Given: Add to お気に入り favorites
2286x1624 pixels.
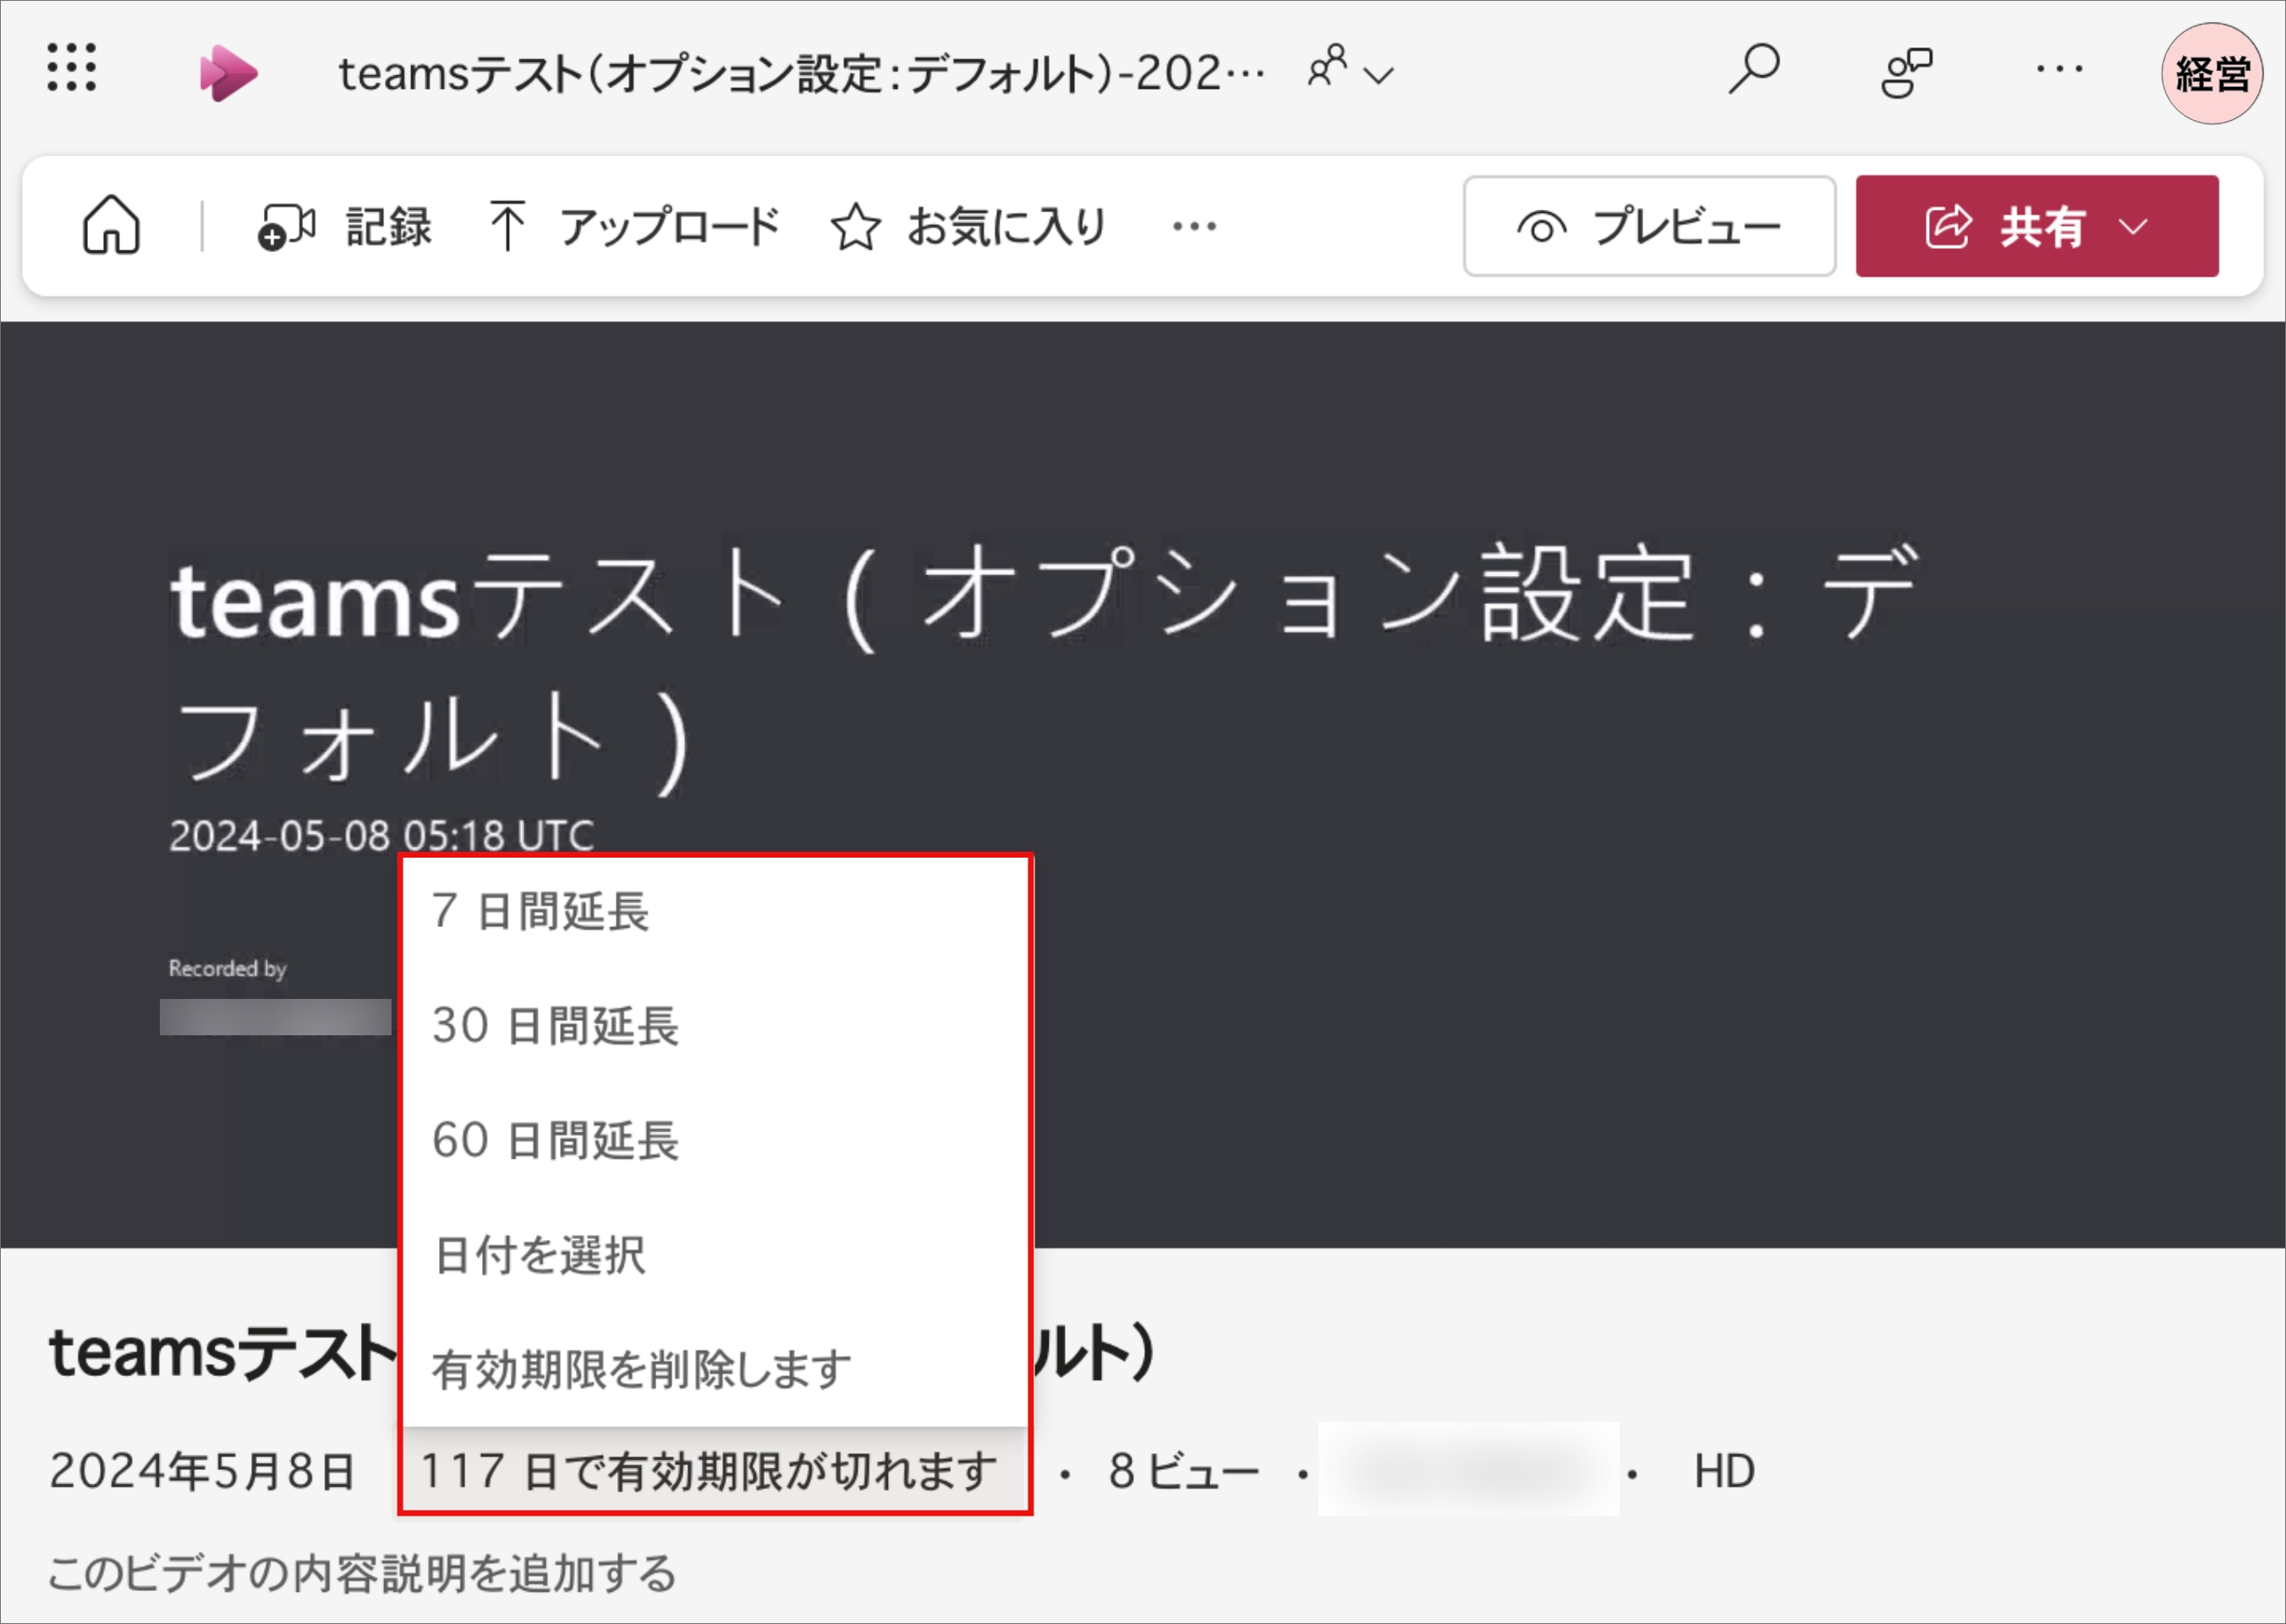Looking at the screenshot, I should click(x=969, y=227).
